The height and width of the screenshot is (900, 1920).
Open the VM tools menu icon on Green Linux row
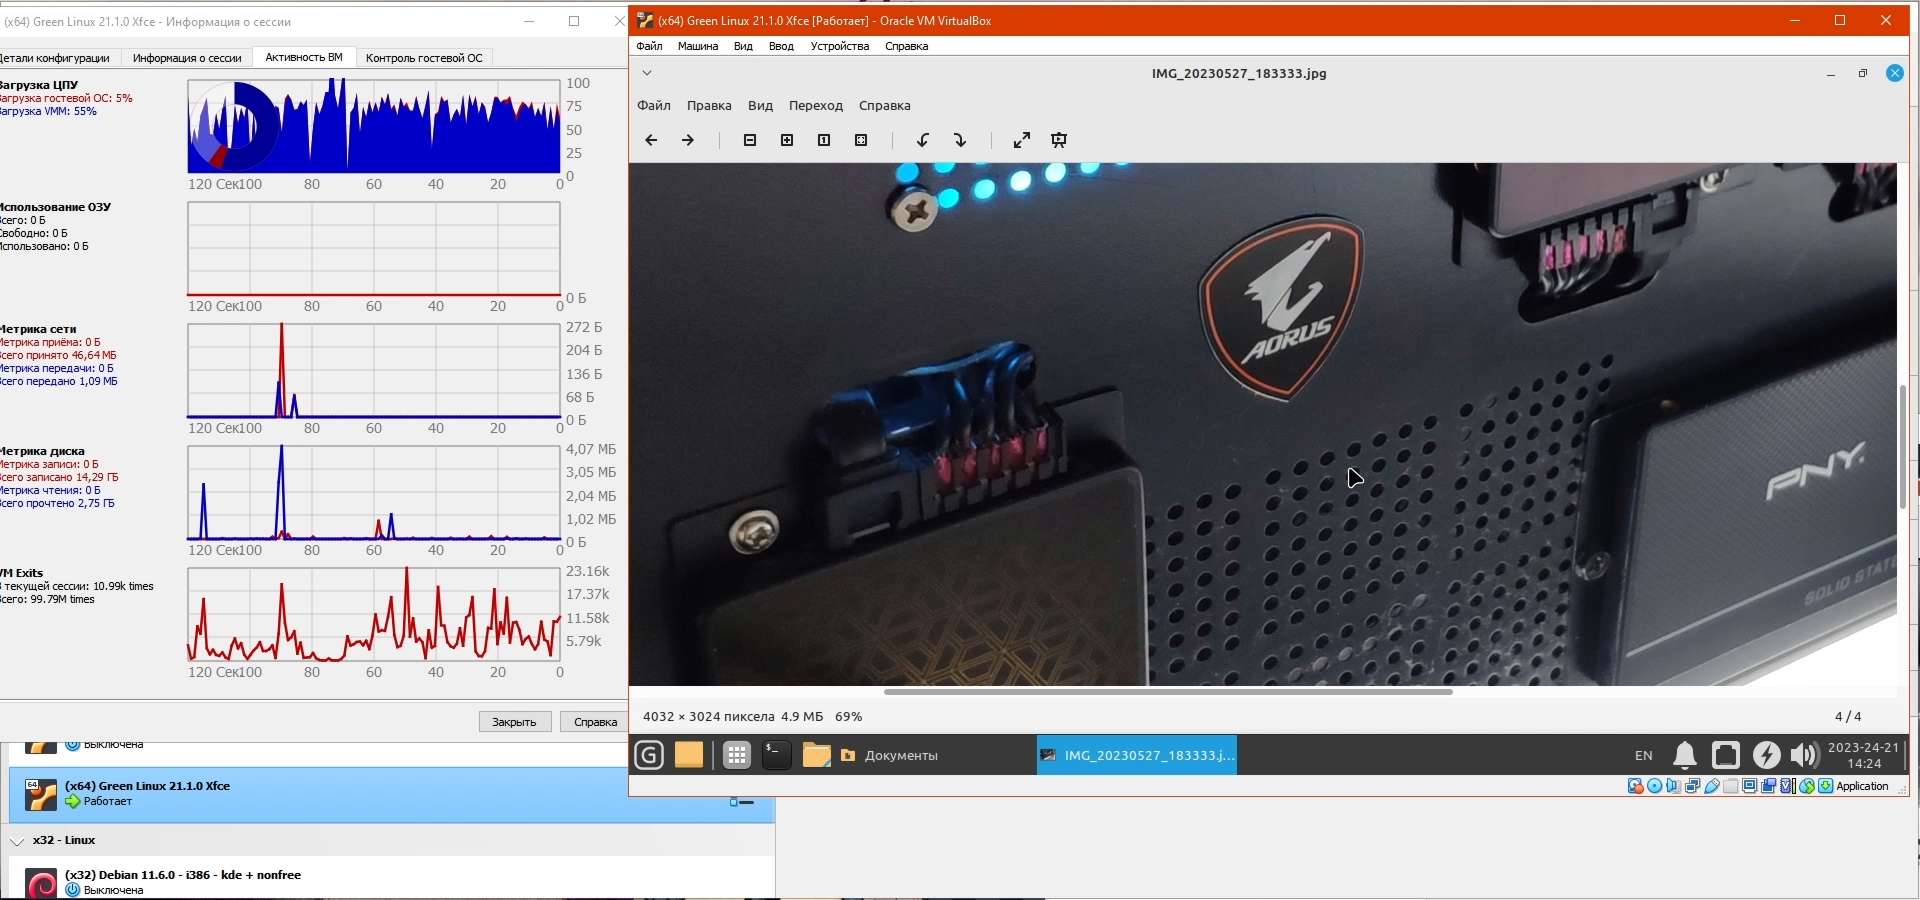tap(741, 802)
